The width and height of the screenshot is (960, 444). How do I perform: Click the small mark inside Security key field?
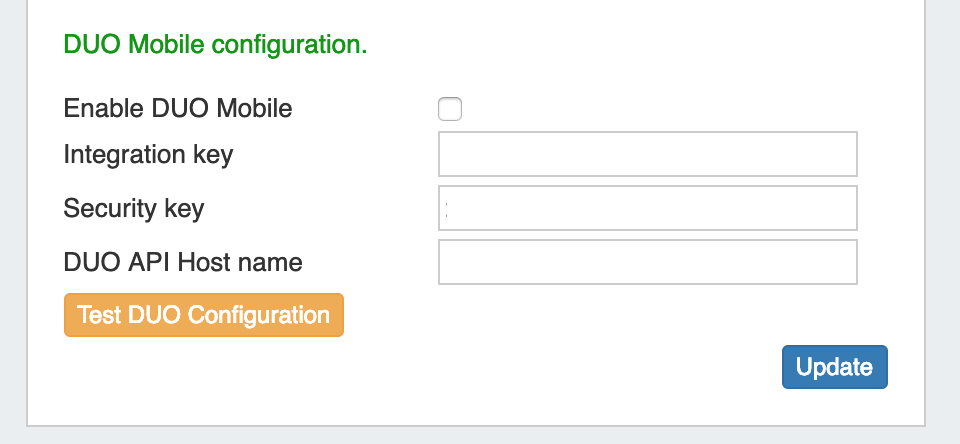pyautogui.click(x=446, y=209)
